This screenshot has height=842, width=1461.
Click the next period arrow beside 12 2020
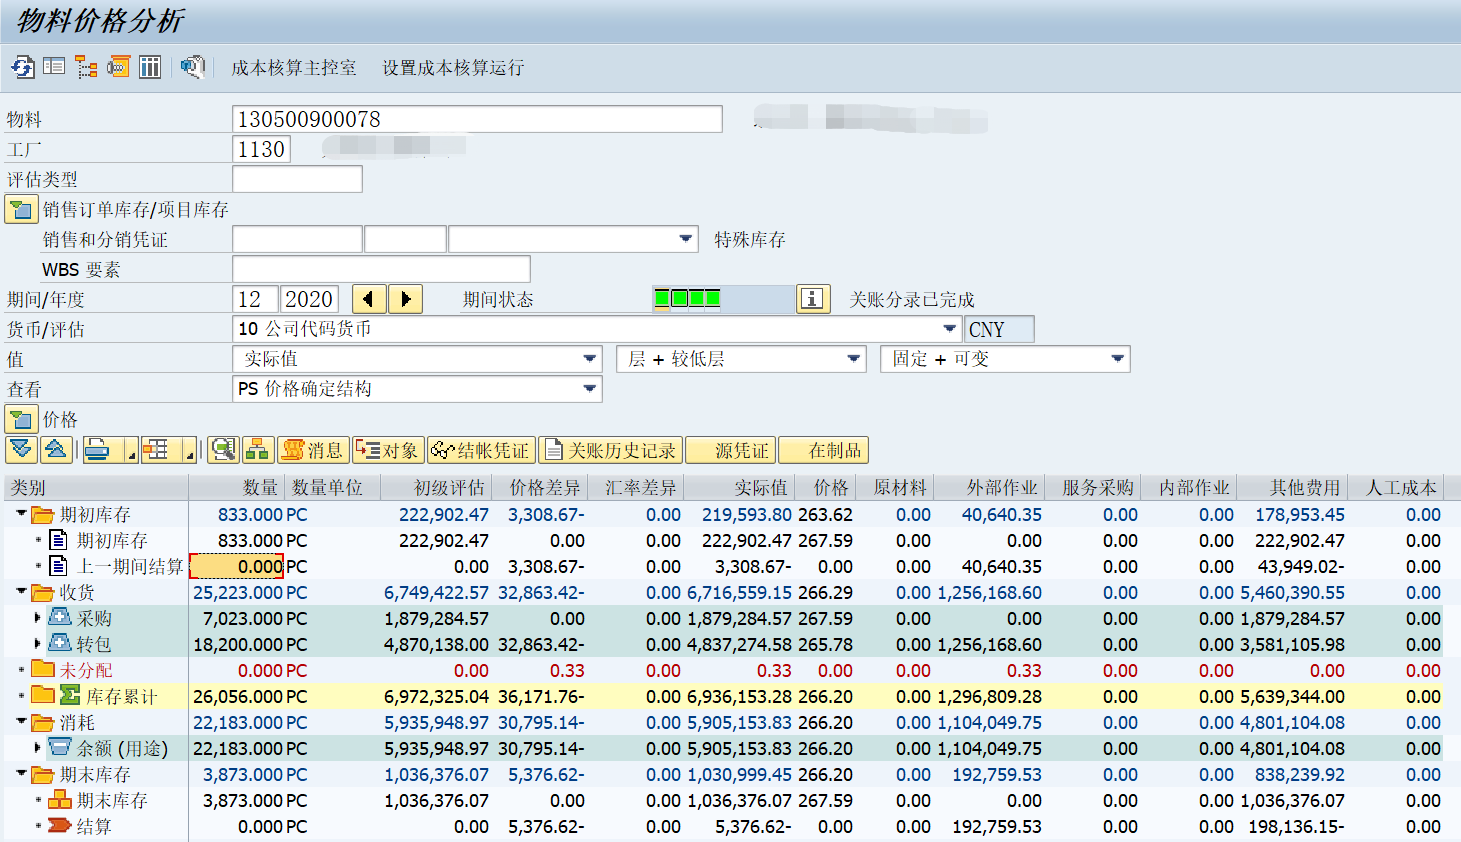407,298
